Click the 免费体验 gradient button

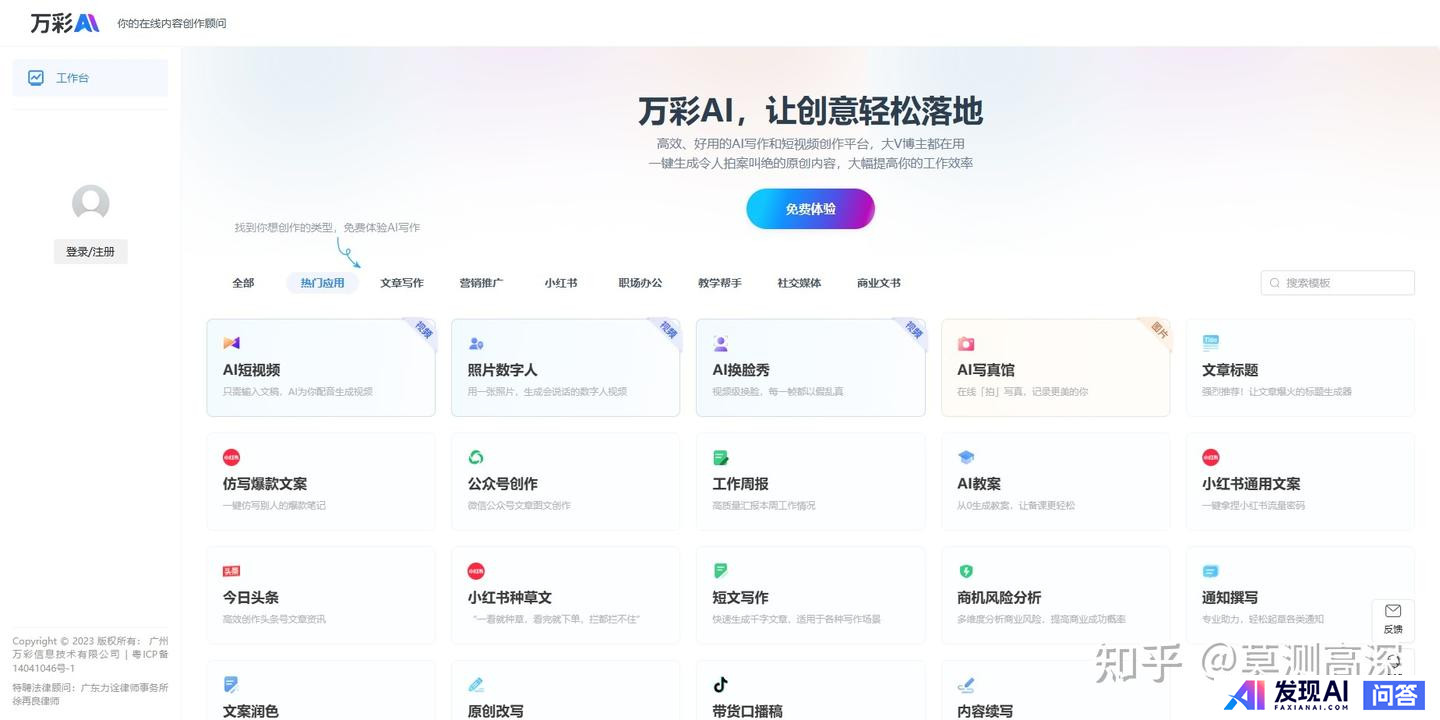[x=810, y=209]
